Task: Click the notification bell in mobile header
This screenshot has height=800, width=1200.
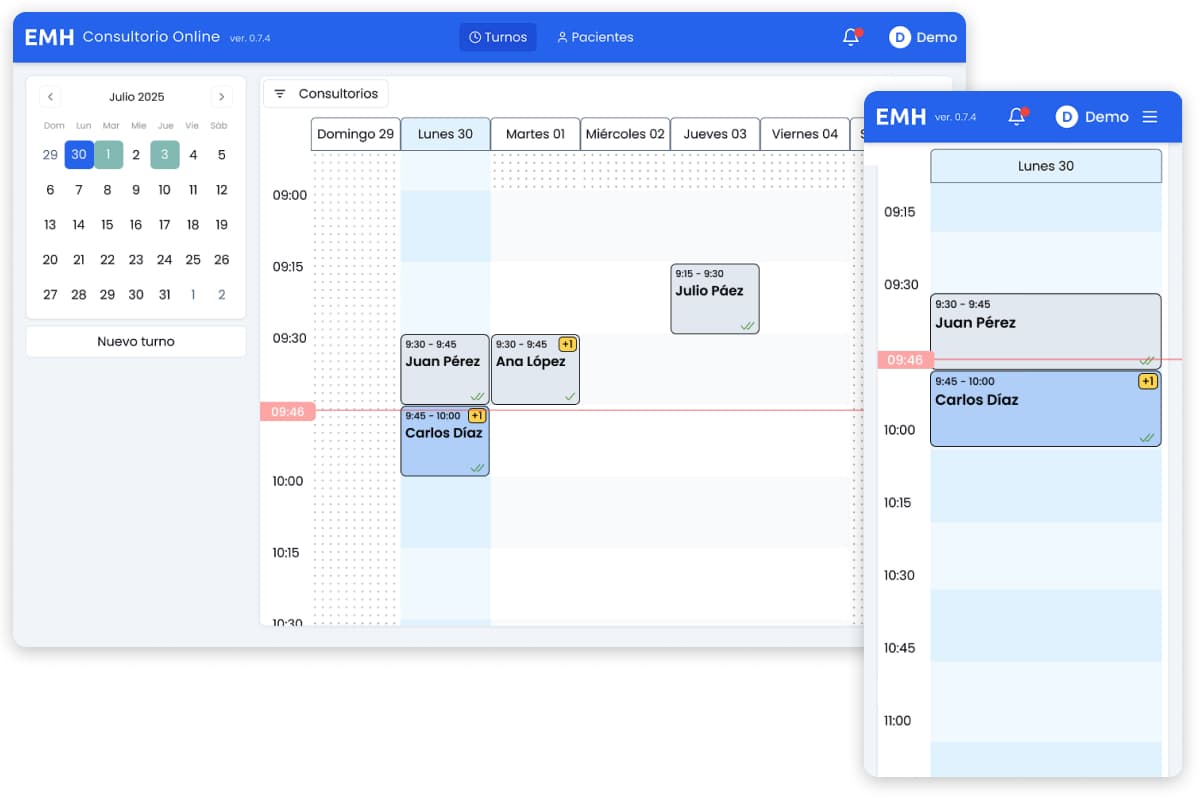Action: [1017, 116]
